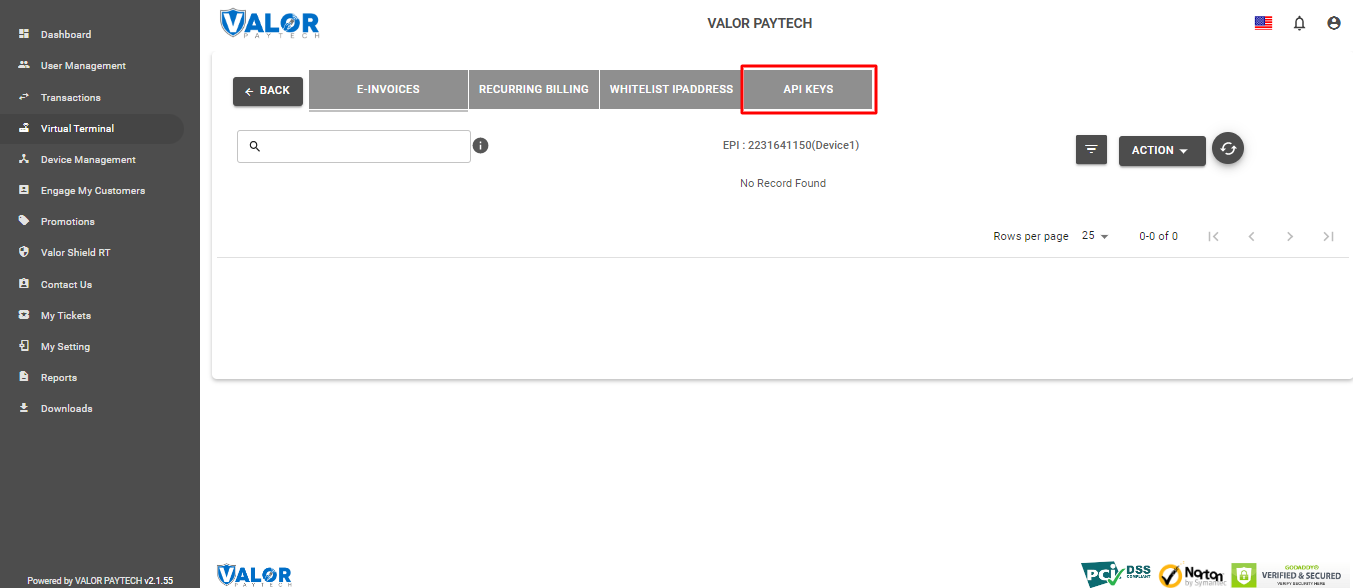
Task: Open Engage My Customers menu item
Action: point(92,190)
